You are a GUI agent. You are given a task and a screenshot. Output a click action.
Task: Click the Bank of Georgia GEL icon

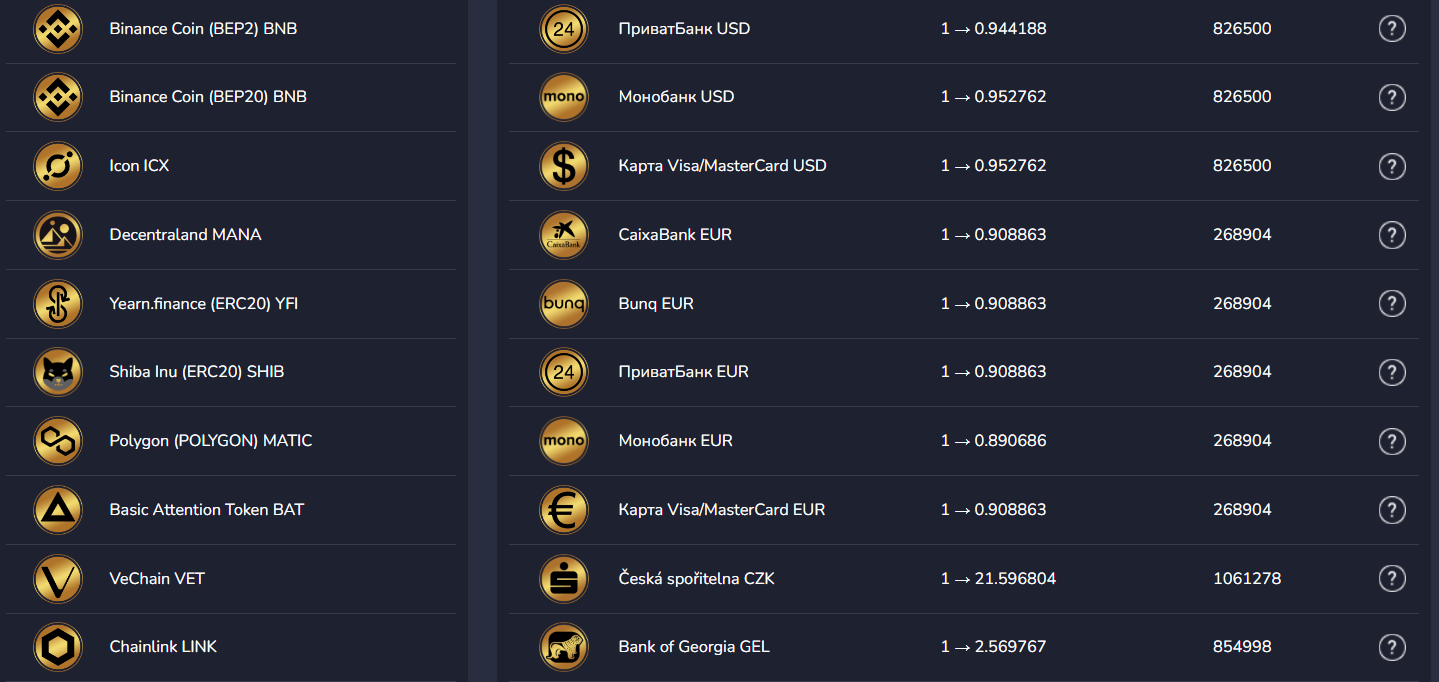(564, 647)
